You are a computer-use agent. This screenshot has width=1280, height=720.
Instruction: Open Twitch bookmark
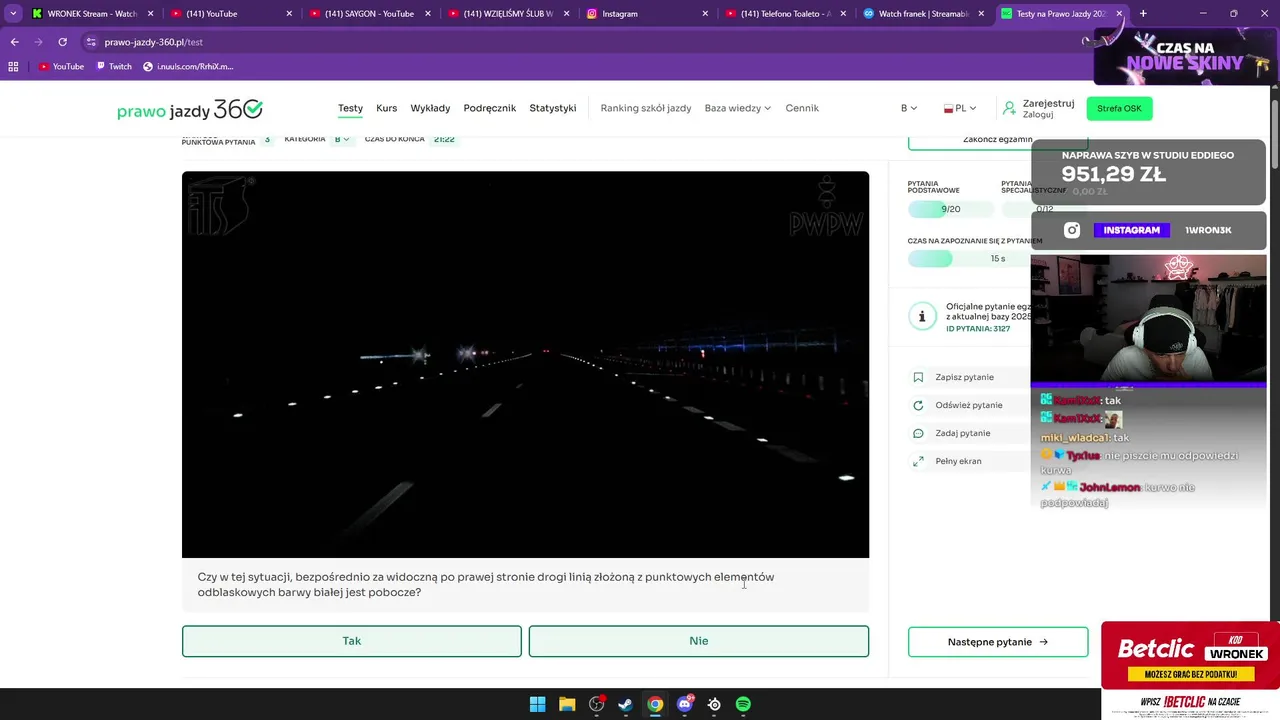pyautogui.click(x=113, y=66)
